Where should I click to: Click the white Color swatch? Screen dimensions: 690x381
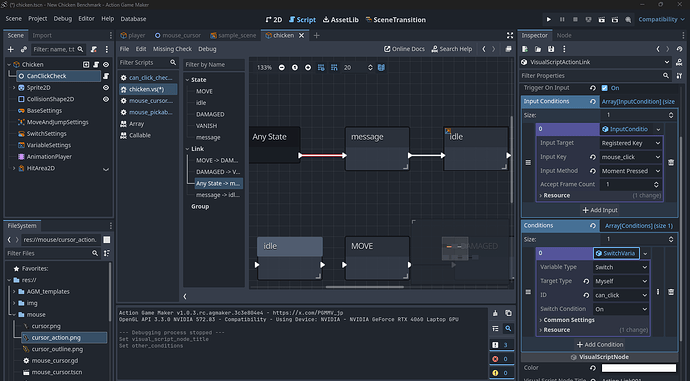point(639,368)
